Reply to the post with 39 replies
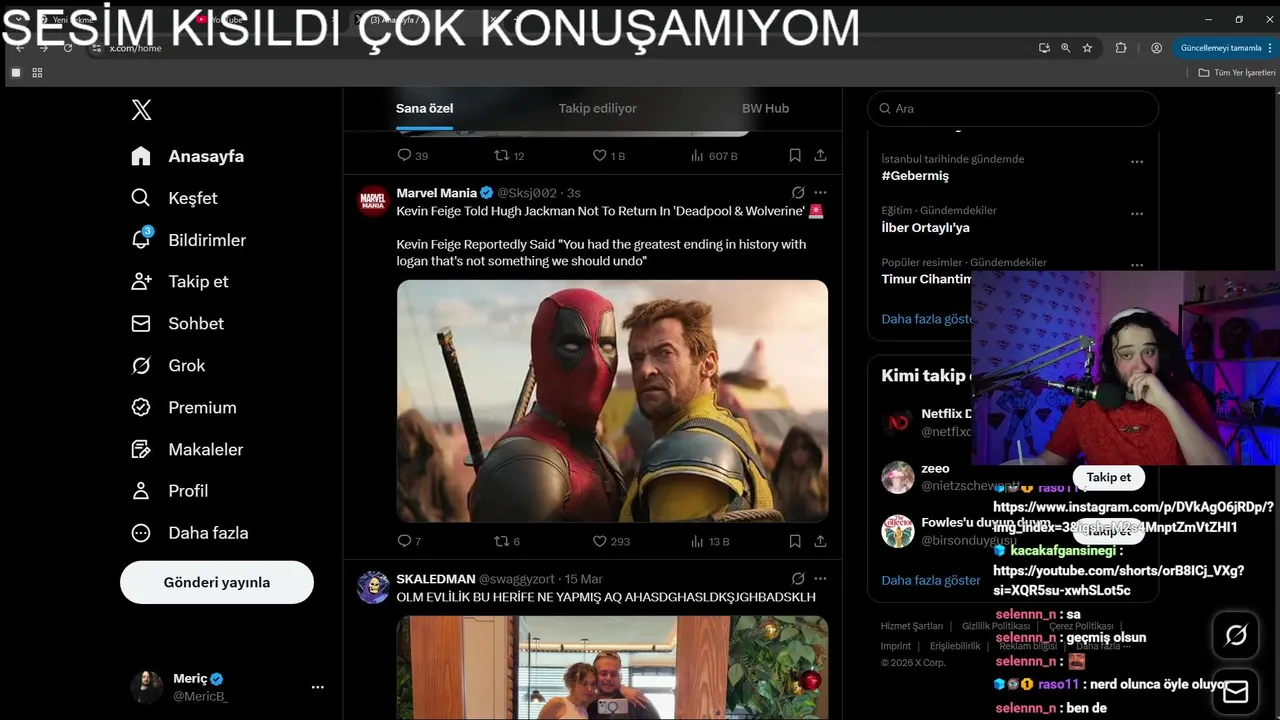This screenshot has width=1280, height=720. point(412,155)
